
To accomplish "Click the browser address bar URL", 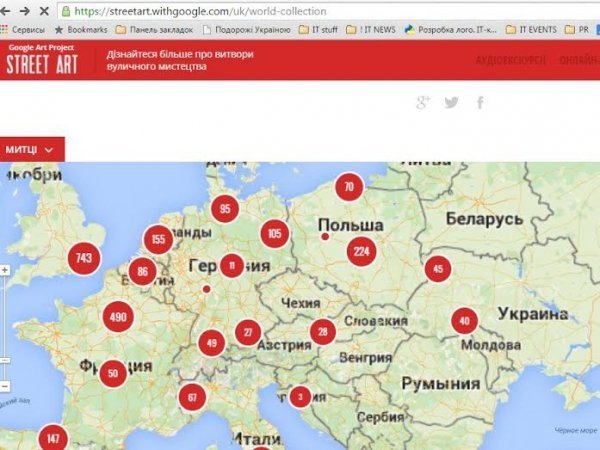I will [200, 11].
